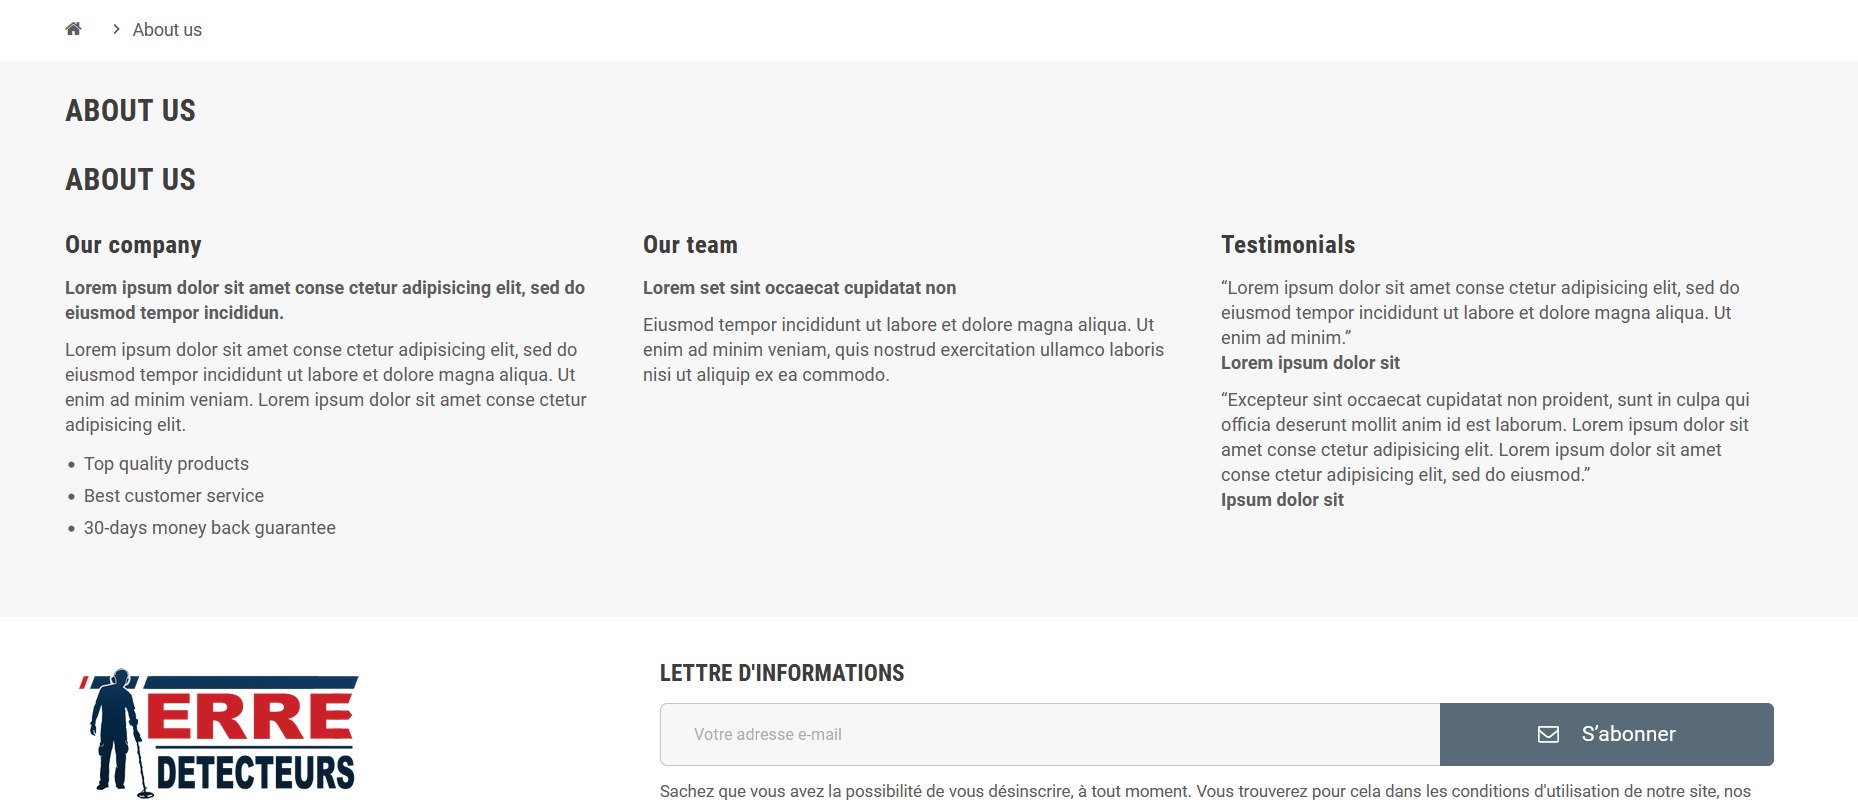This screenshot has height=805, width=1858.
Task: Click the envelope icon on subscribe button
Action: pyautogui.click(x=1548, y=735)
